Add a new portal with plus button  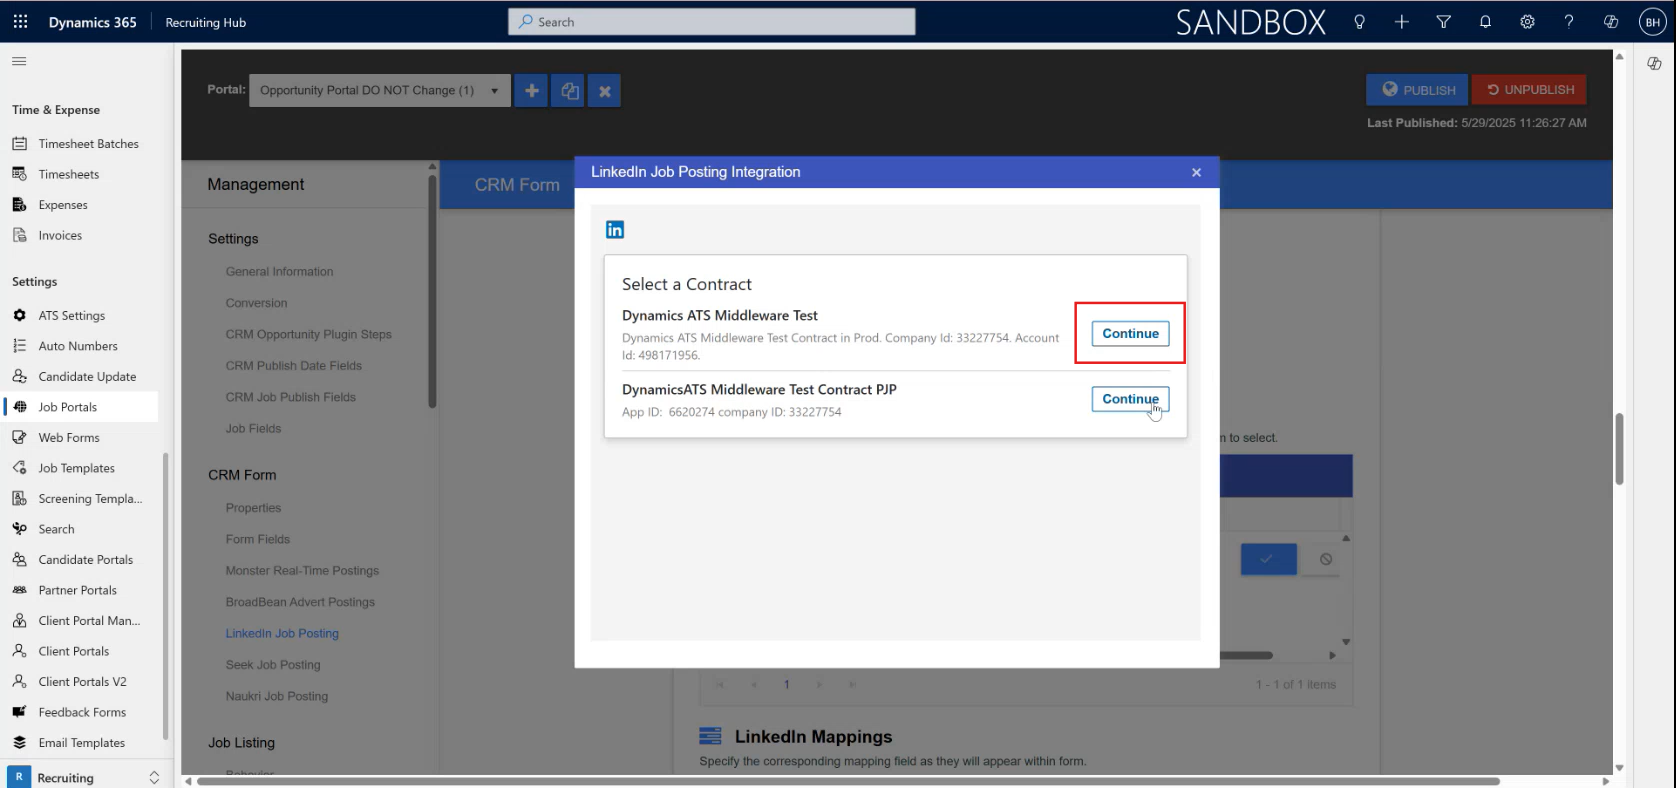click(532, 91)
